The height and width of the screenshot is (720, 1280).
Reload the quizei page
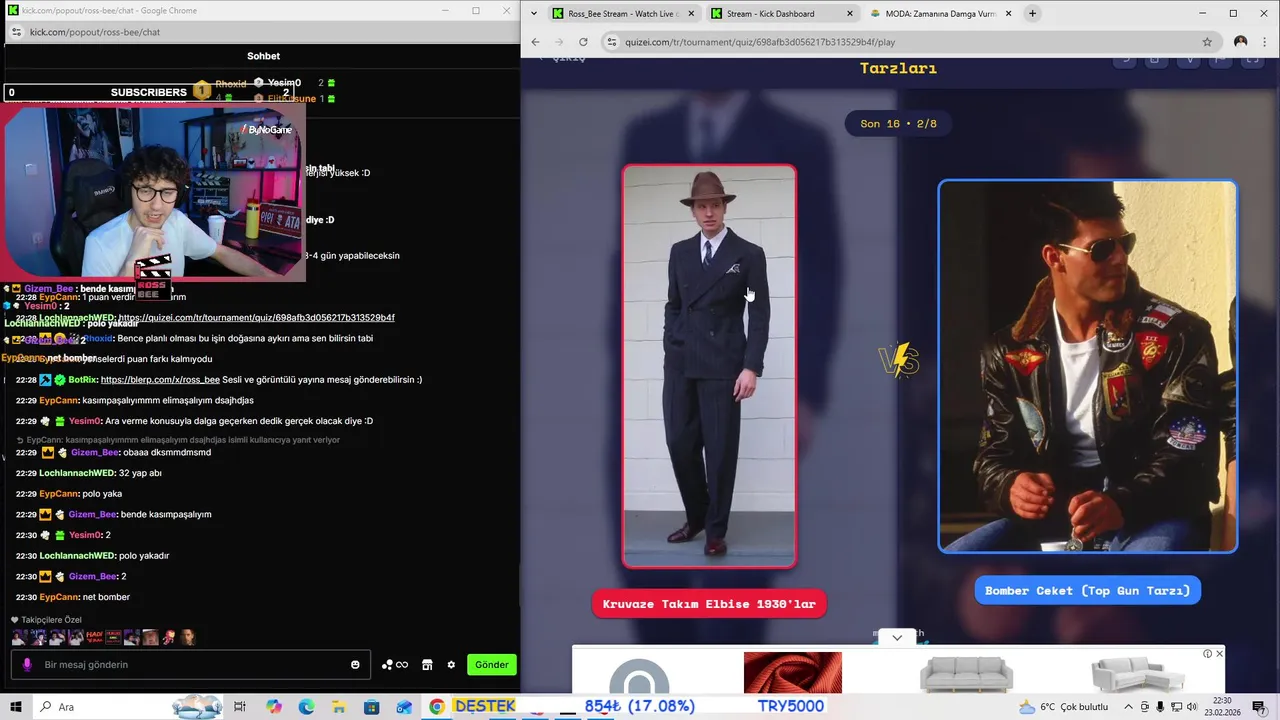[x=583, y=42]
